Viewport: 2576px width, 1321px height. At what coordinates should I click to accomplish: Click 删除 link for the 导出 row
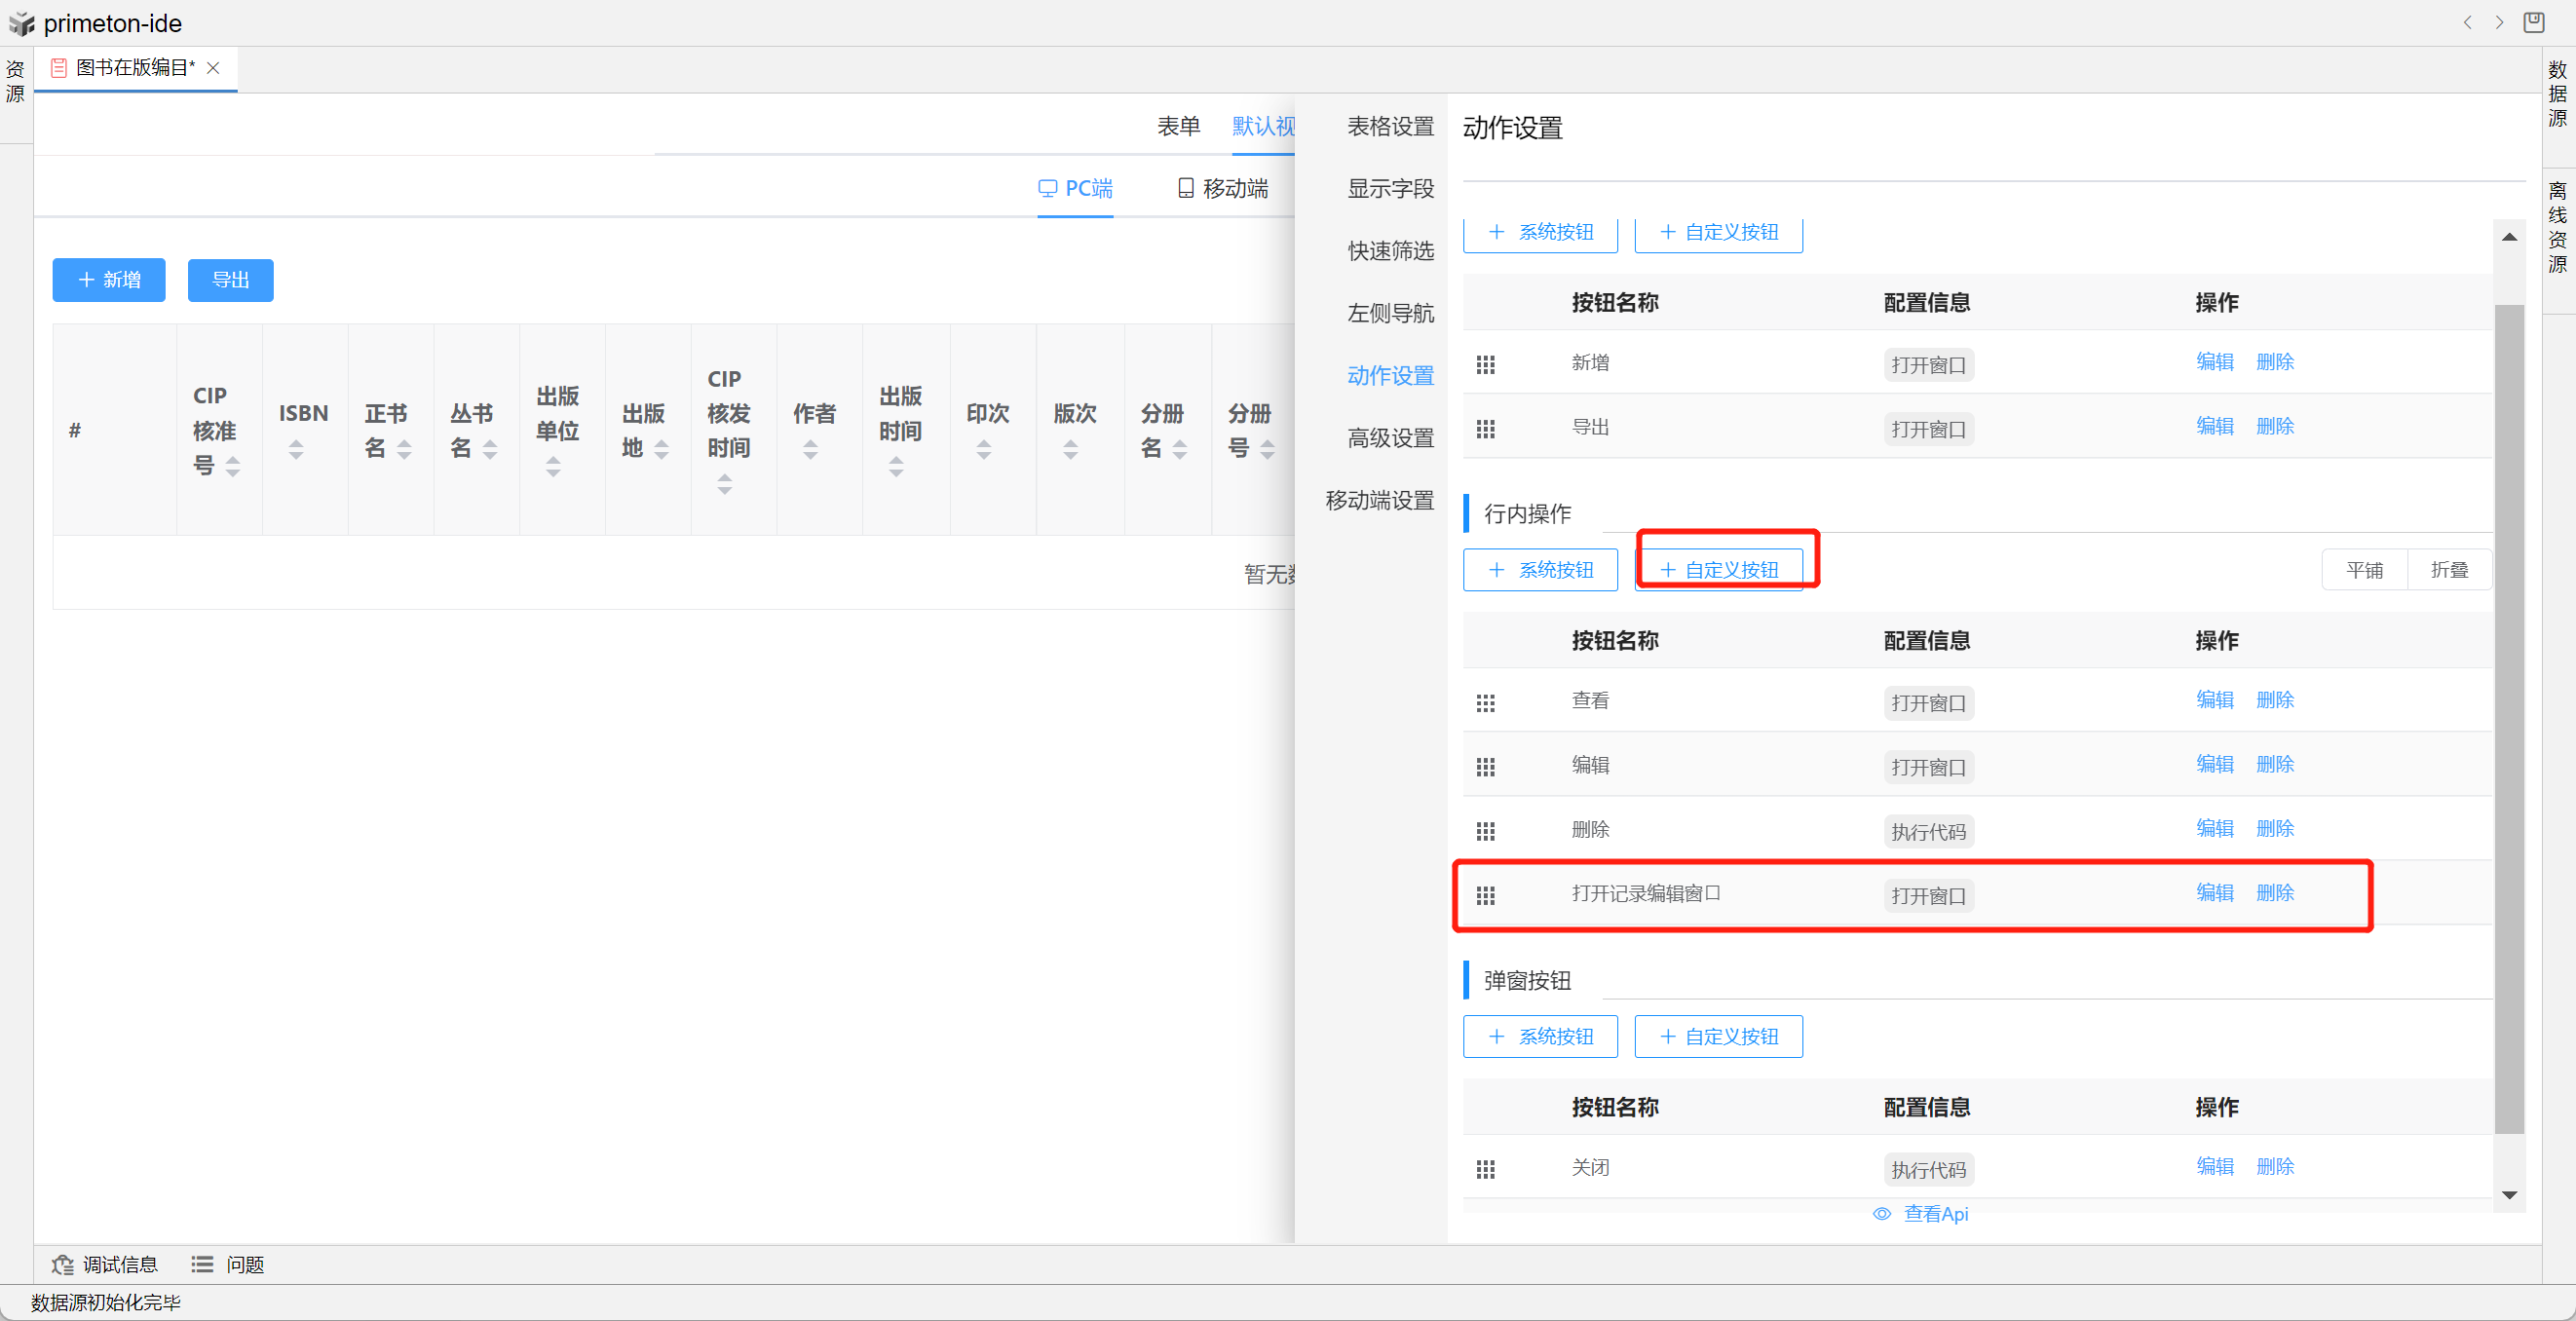click(2274, 426)
